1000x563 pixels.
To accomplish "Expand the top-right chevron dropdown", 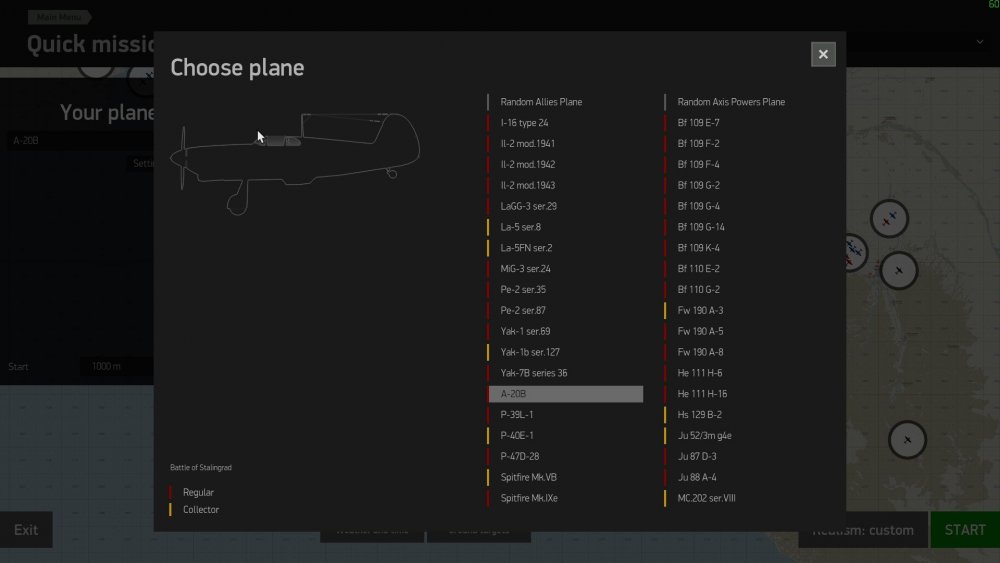I will [980, 42].
